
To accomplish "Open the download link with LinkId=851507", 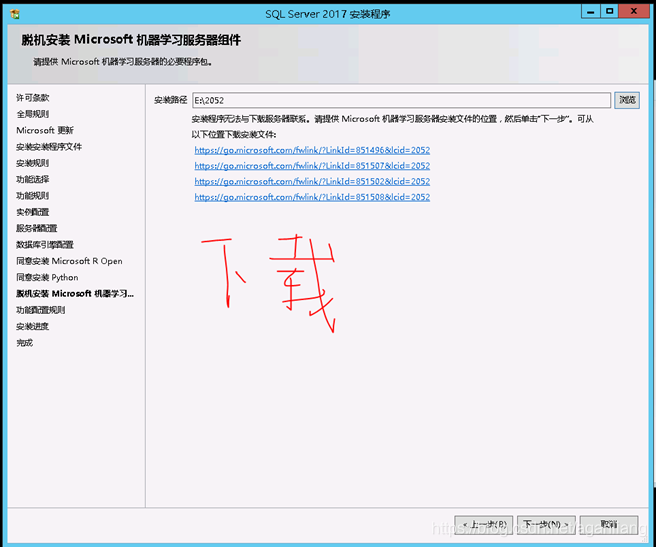I will point(312,166).
